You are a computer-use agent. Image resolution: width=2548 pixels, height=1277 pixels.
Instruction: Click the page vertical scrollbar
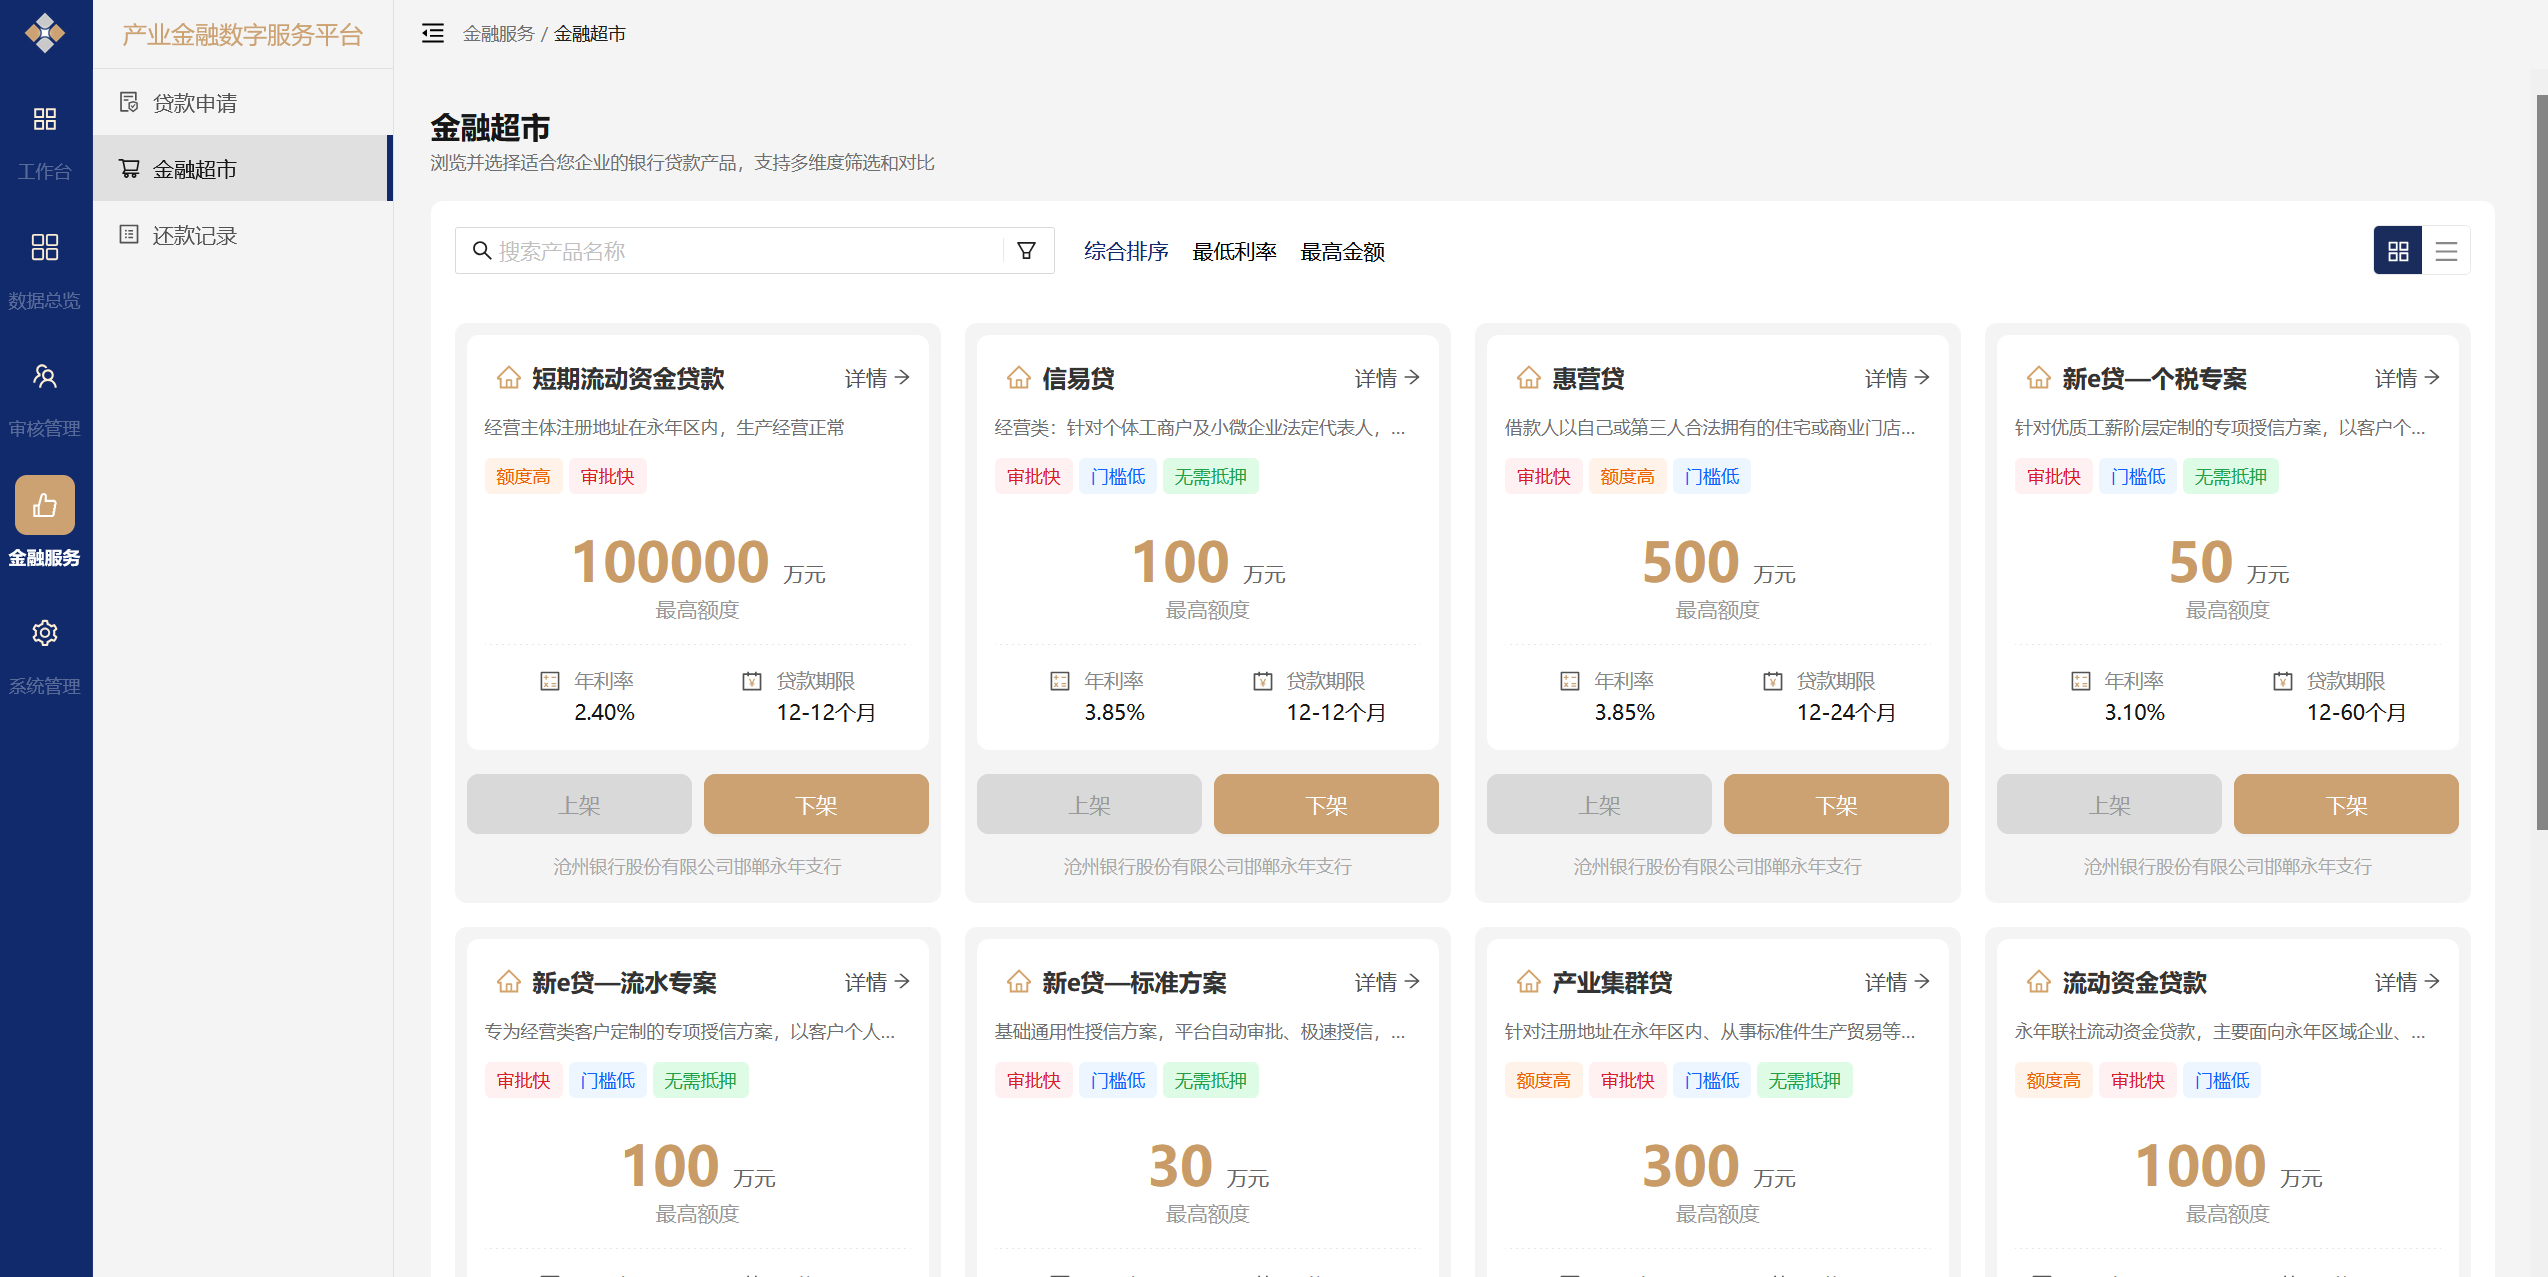point(2542,463)
